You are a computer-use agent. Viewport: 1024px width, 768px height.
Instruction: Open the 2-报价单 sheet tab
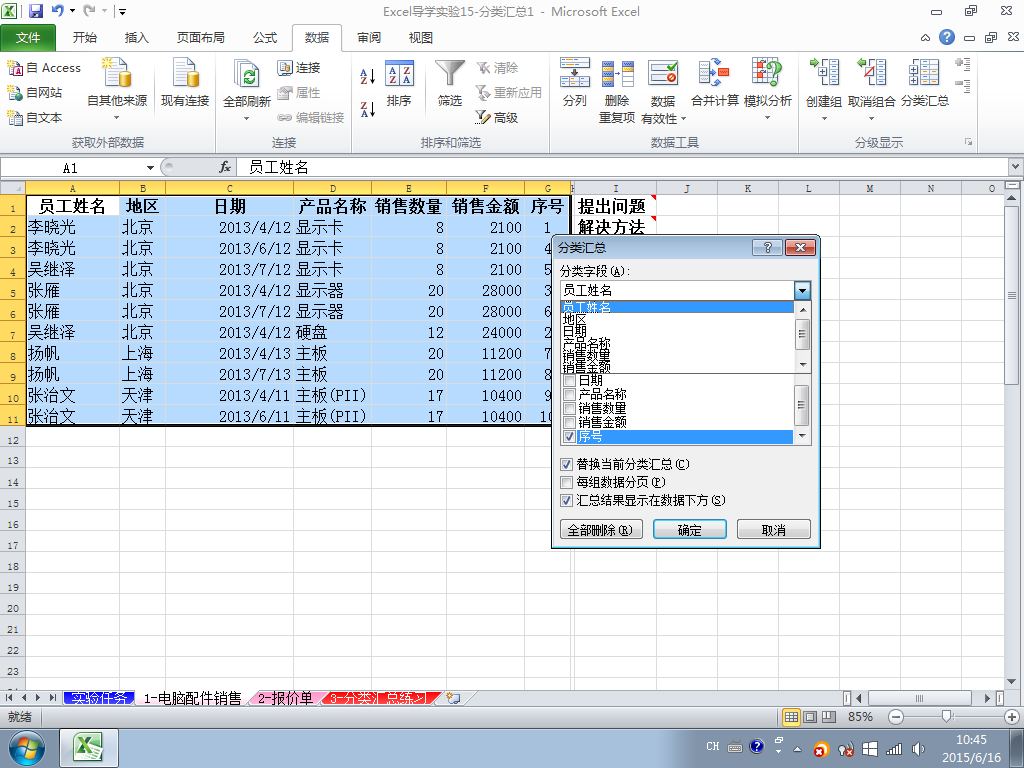click(x=285, y=698)
